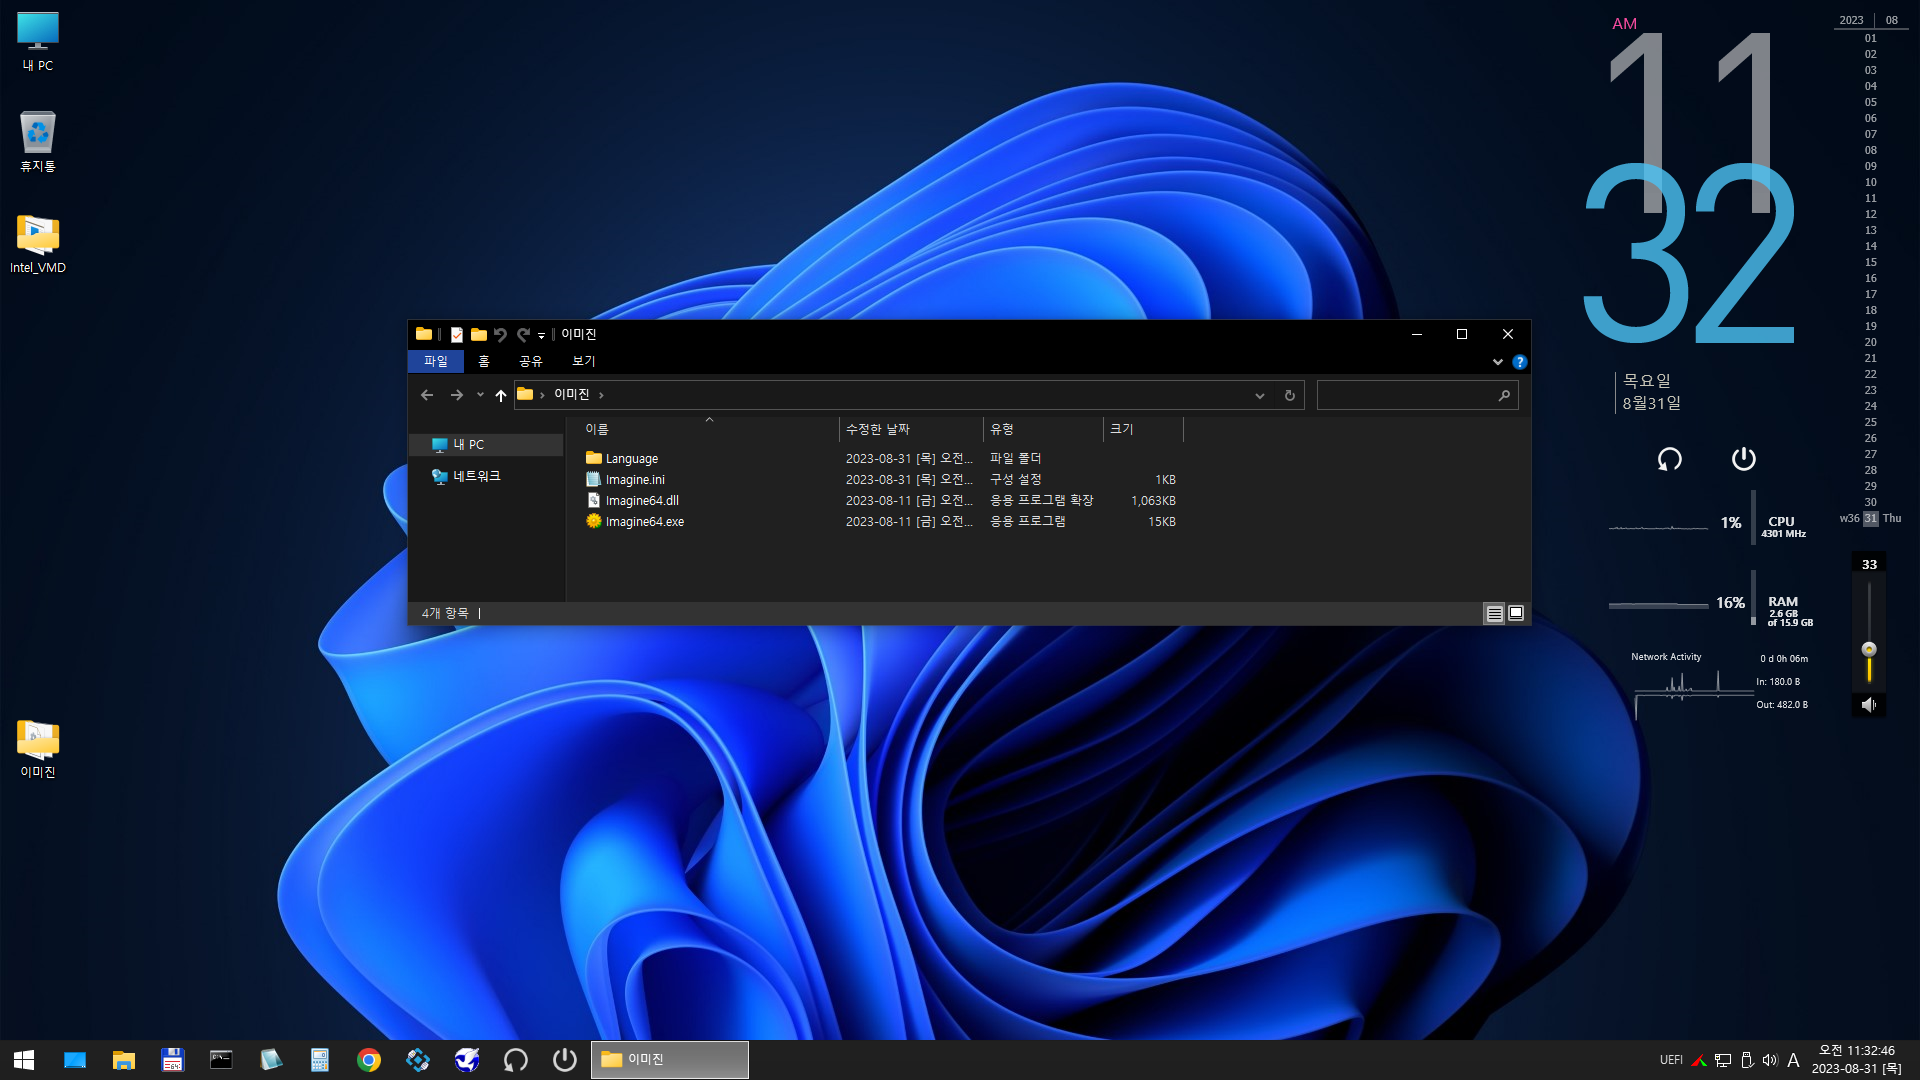
Task: Click the New folder quick access icon
Action: coord(479,335)
